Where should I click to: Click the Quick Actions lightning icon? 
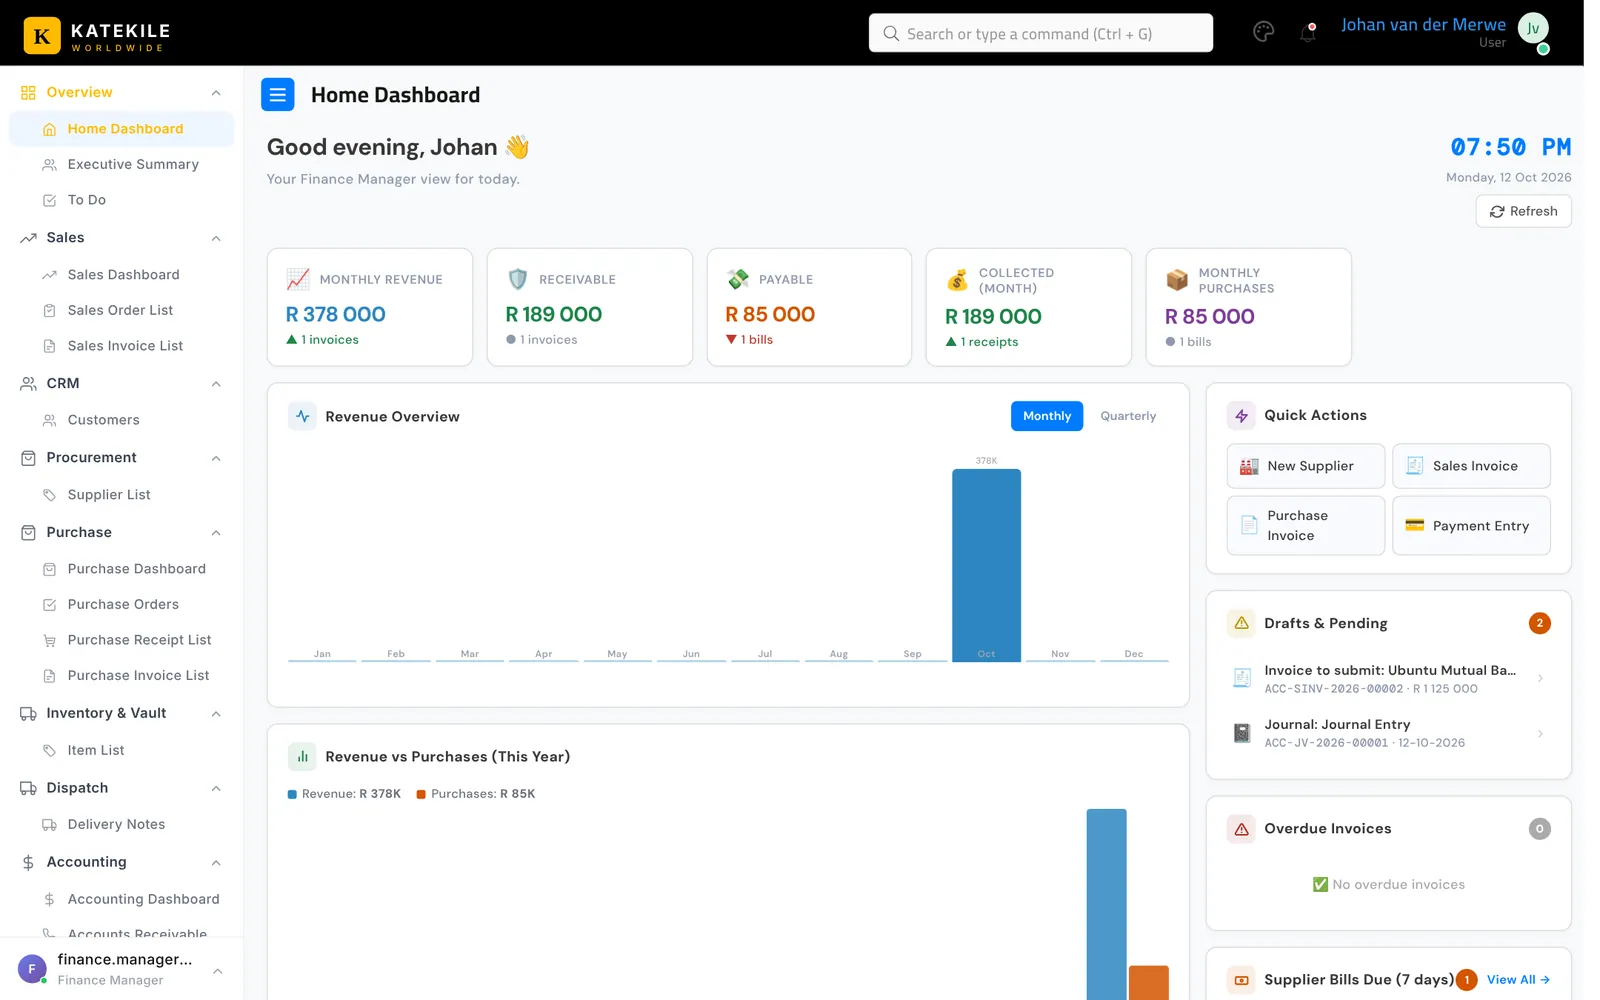[x=1241, y=415]
